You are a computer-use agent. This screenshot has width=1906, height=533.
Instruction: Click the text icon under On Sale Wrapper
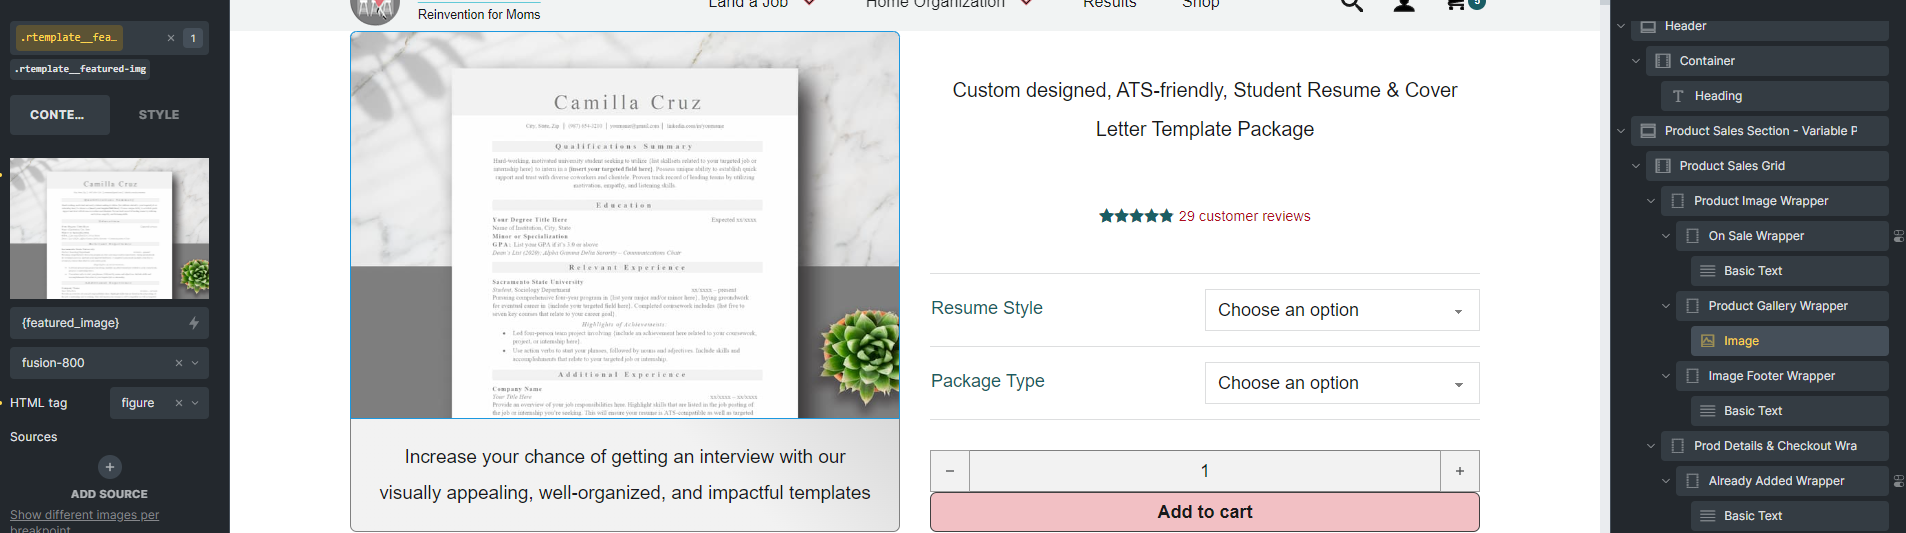[1707, 271]
